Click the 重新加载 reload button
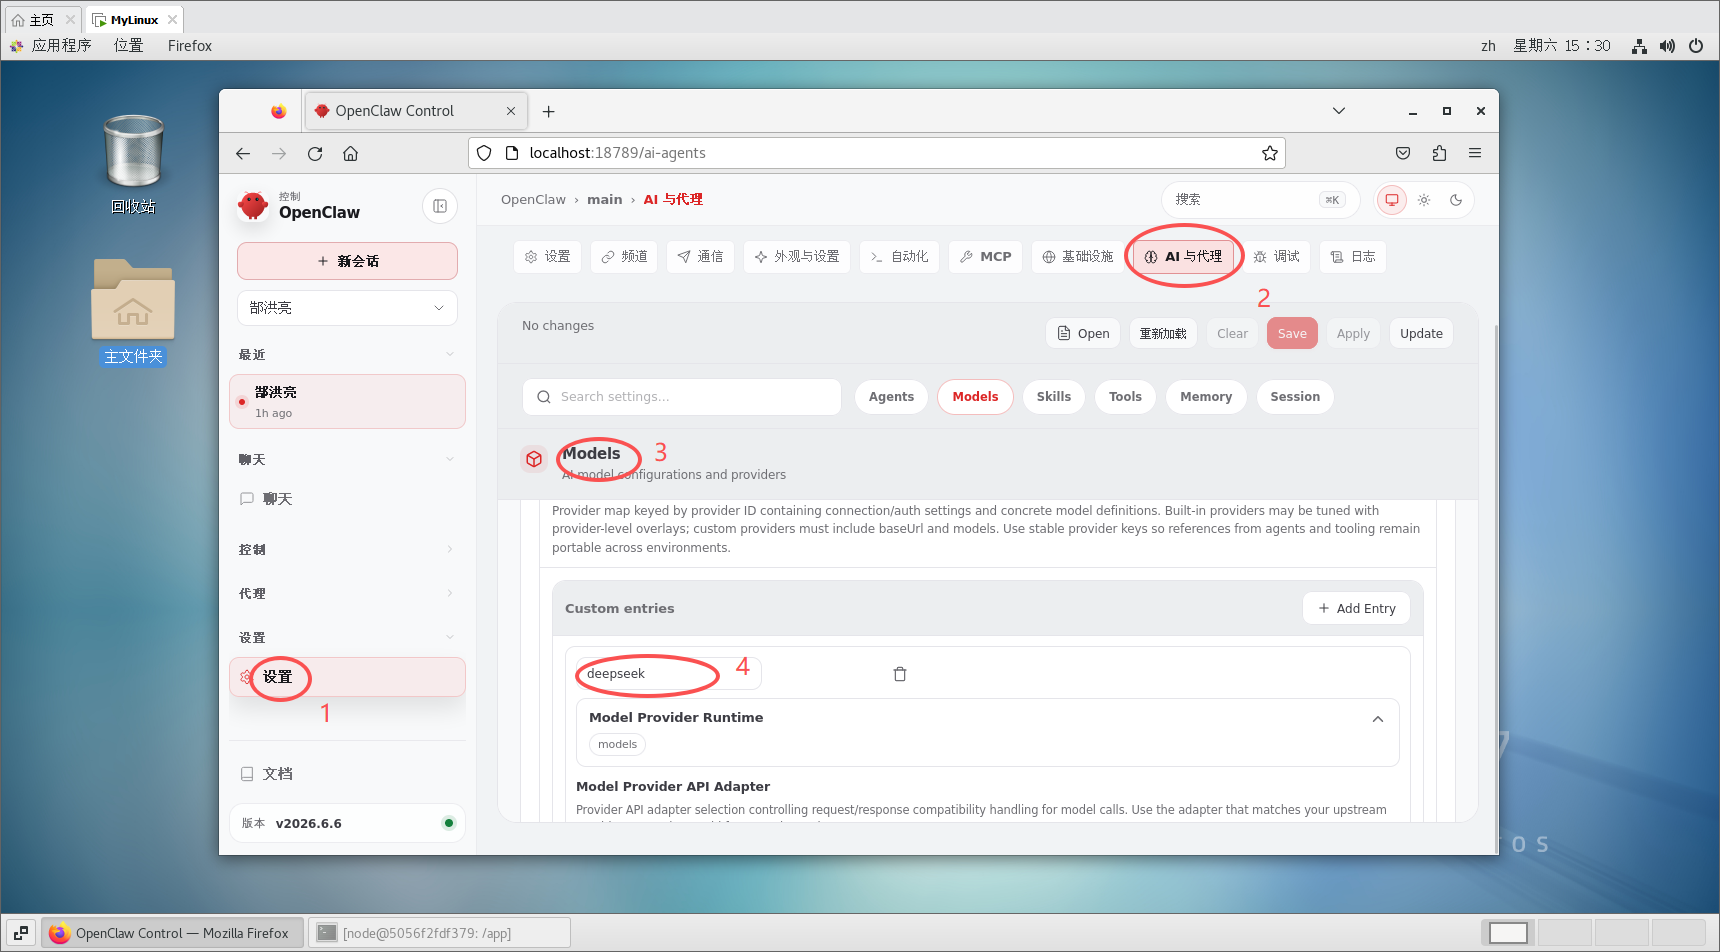The image size is (1720, 952). click(x=1163, y=334)
